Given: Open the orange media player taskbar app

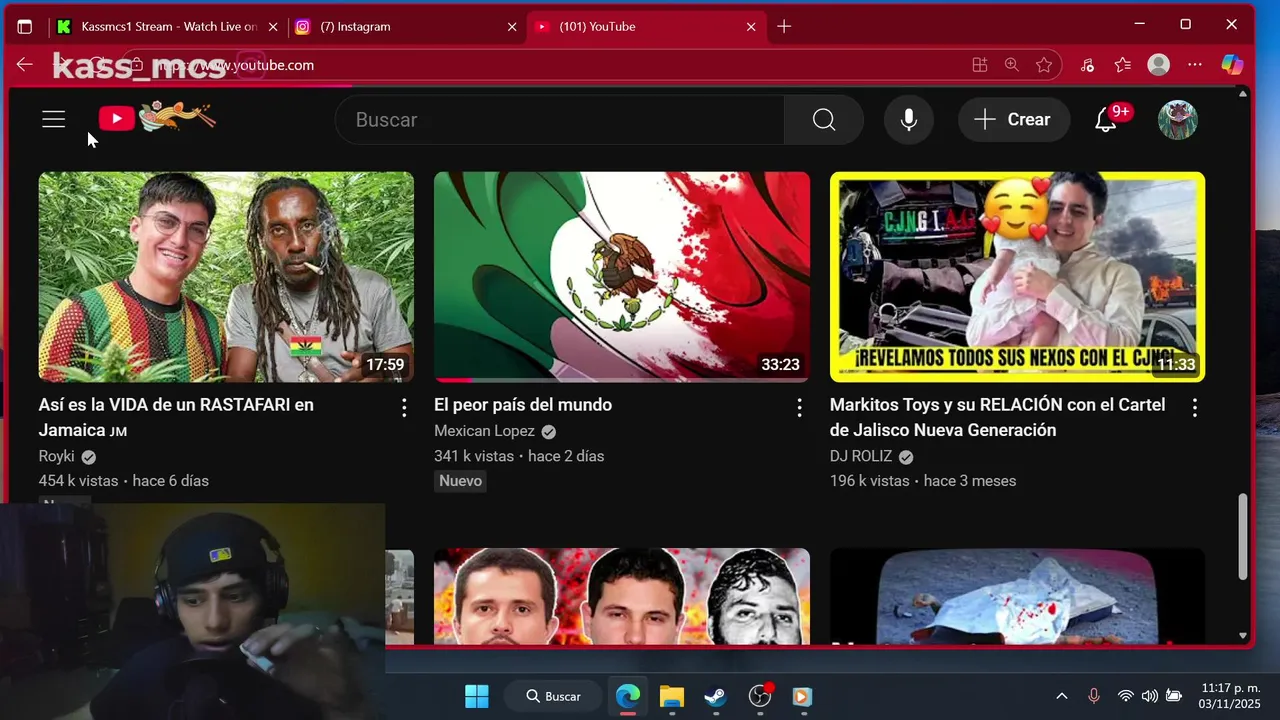Looking at the screenshot, I should click(x=802, y=696).
